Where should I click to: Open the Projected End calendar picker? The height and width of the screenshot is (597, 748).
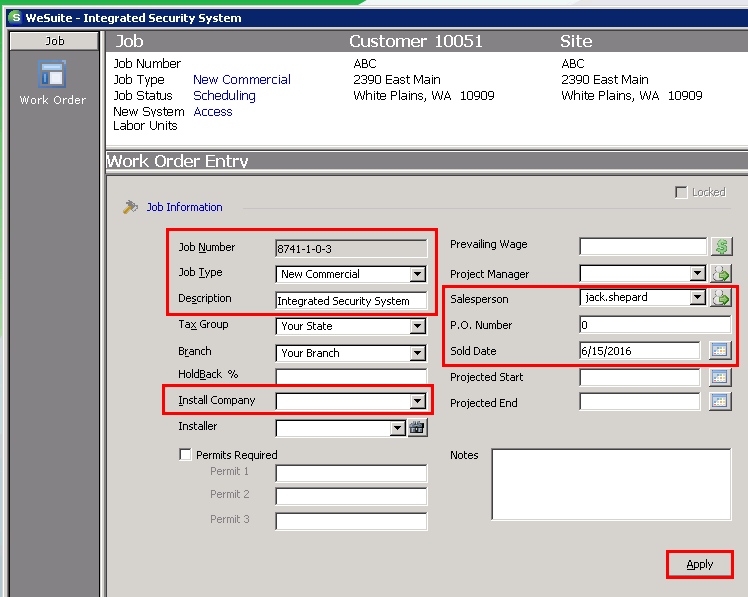pyautogui.click(x=720, y=401)
